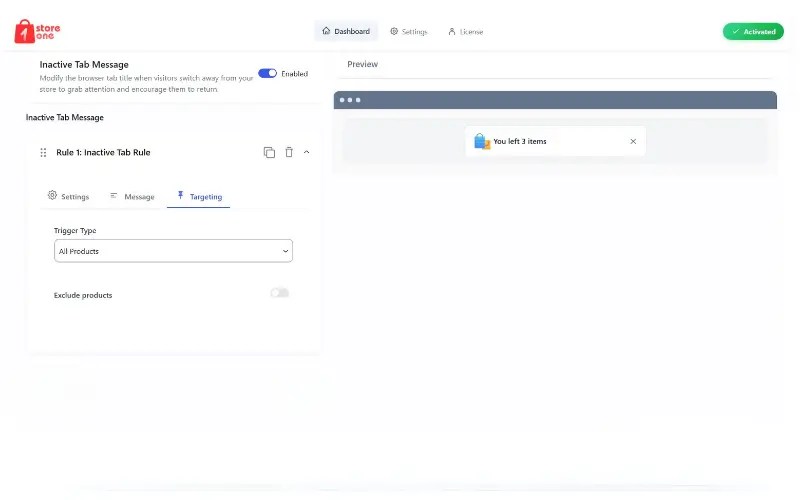
Task: Switch to the Message tab
Action: click(x=132, y=196)
